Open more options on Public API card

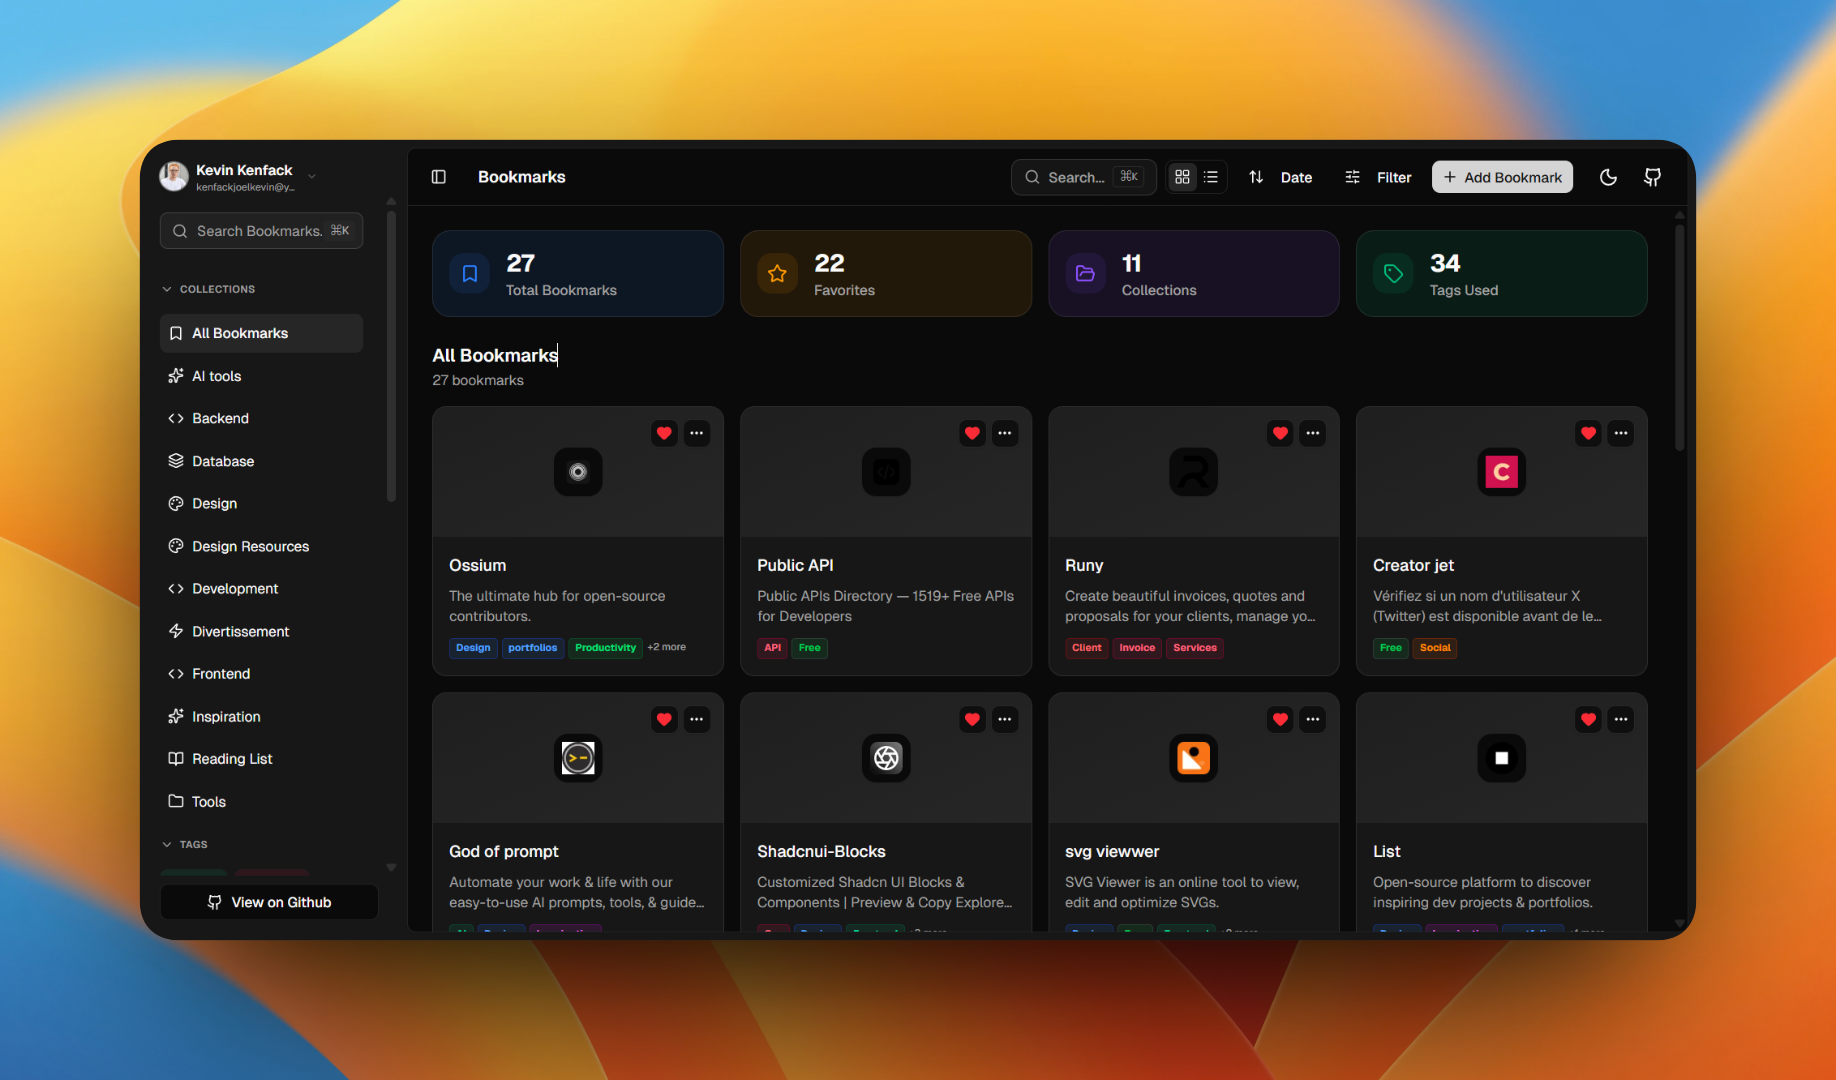(1005, 433)
